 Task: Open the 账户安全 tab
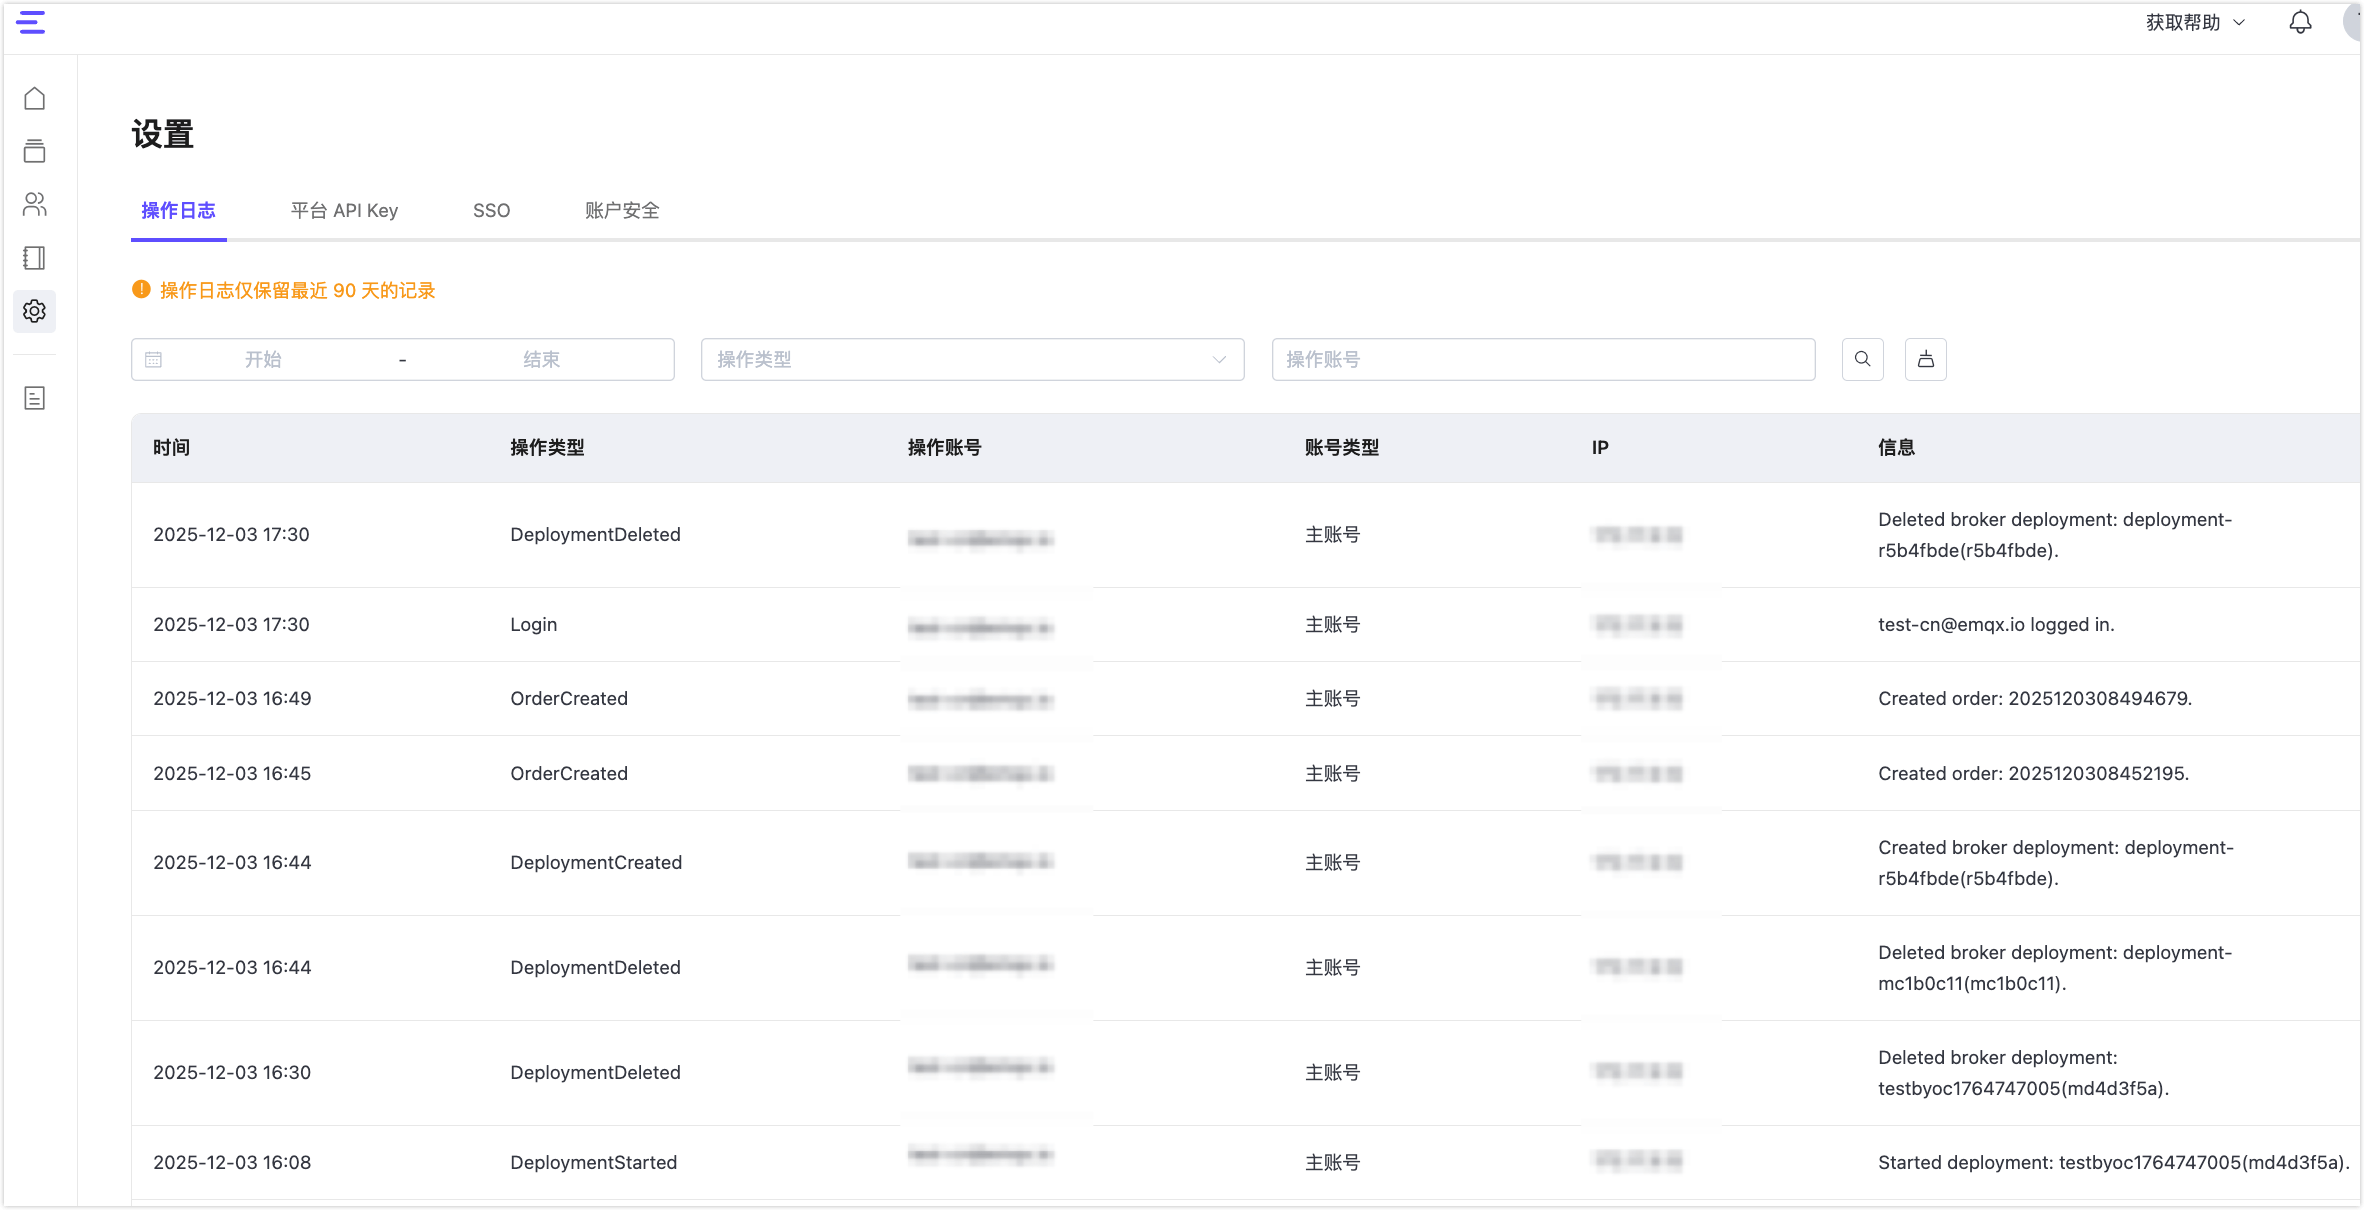(x=621, y=211)
